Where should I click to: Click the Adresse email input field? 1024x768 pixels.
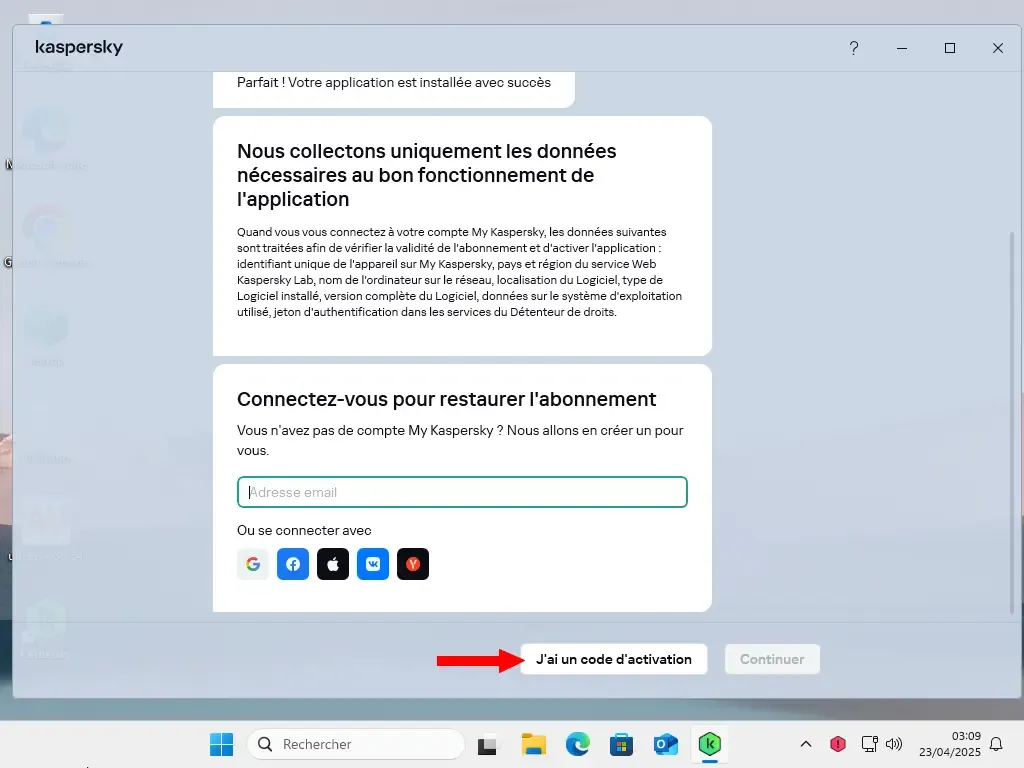pyautogui.click(x=462, y=492)
